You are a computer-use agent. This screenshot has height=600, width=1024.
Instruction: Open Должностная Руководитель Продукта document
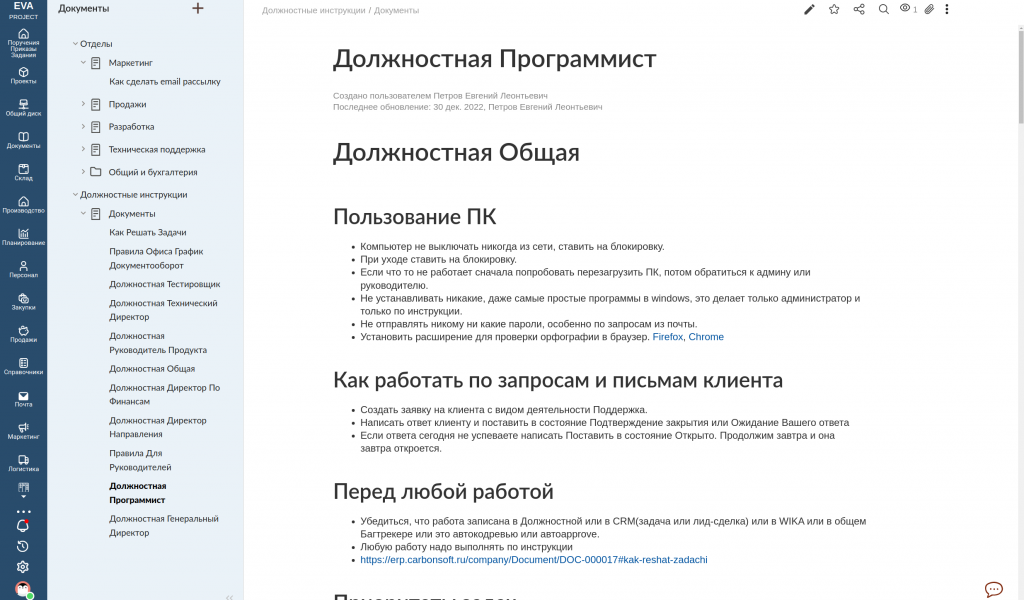pos(158,343)
